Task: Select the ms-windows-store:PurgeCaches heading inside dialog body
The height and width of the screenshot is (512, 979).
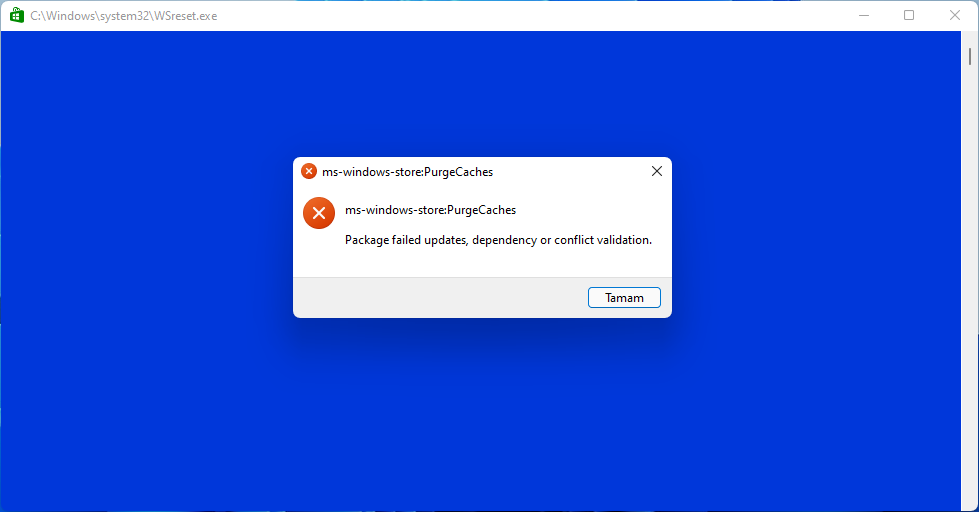Action: point(431,210)
